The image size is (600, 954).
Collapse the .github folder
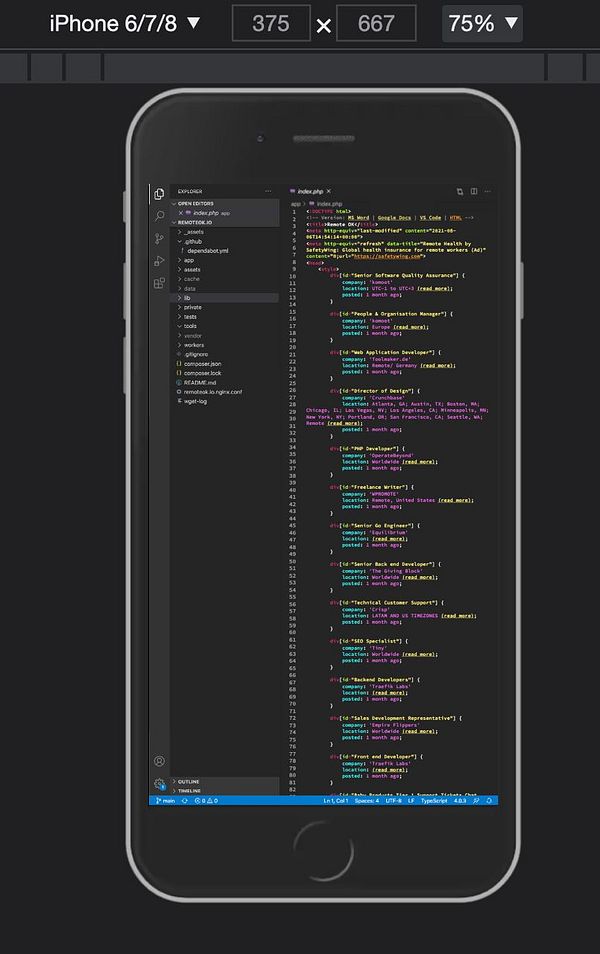point(190,242)
